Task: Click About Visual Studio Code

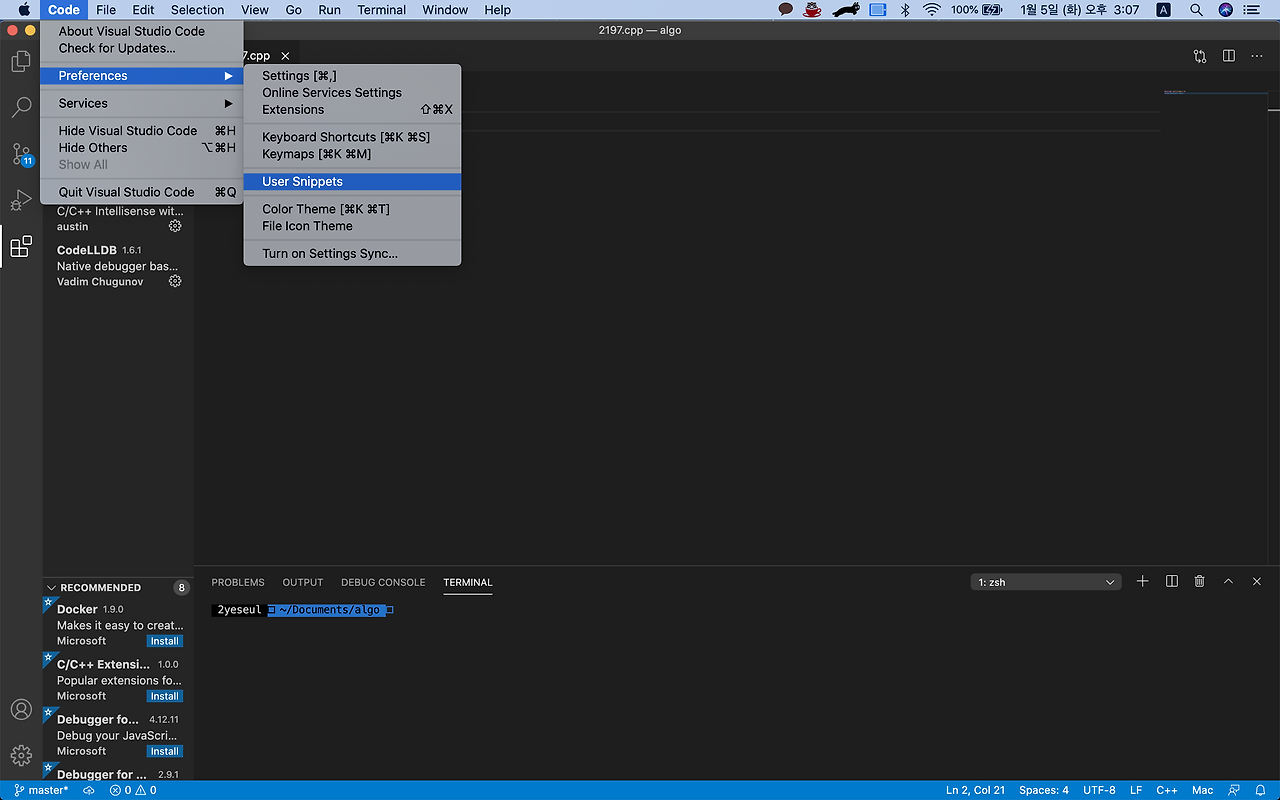Action: (141, 31)
